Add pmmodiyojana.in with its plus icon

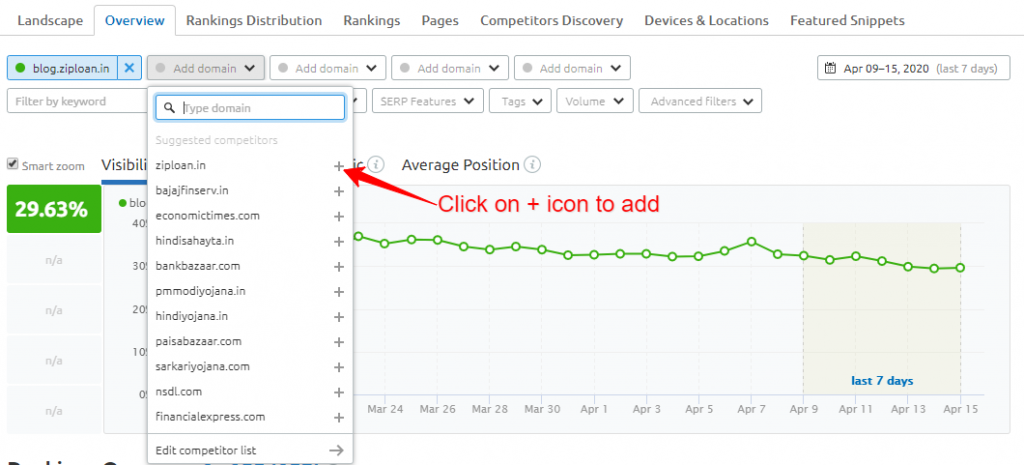338,292
